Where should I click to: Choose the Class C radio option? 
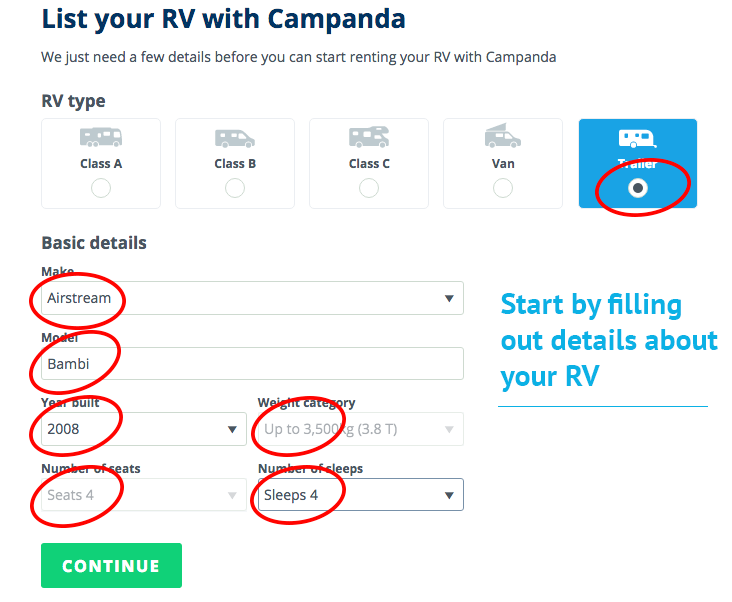(x=369, y=189)
